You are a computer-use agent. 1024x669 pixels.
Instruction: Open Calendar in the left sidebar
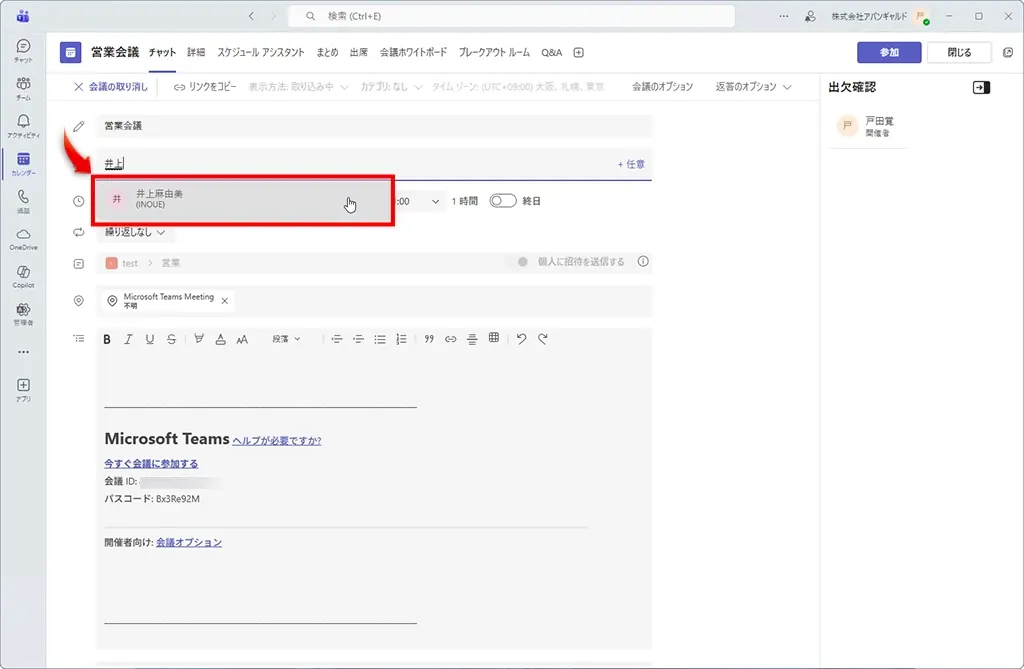(23, 163)
